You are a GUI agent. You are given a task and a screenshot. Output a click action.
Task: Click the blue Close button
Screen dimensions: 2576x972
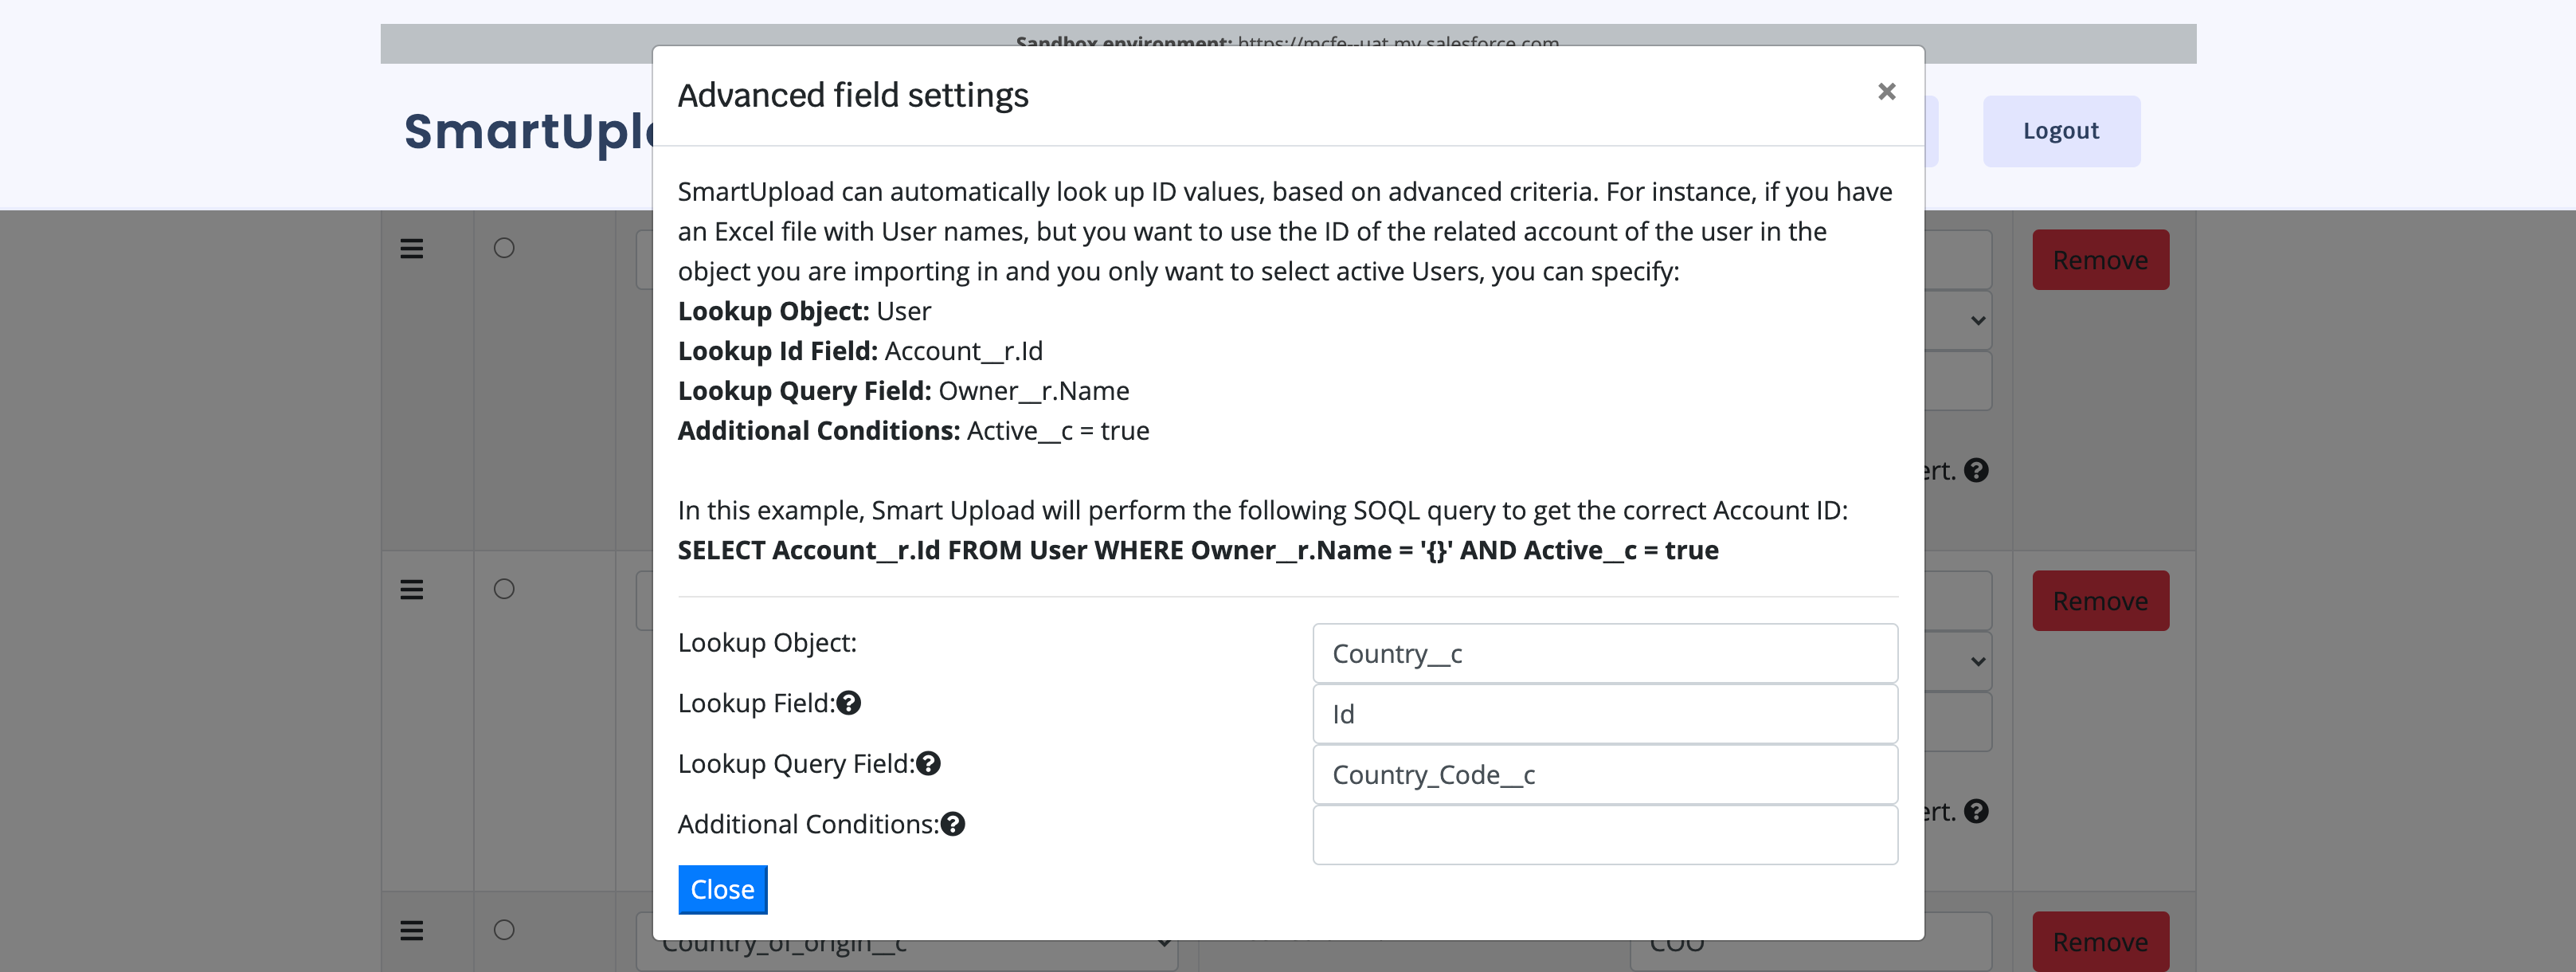coord(722,889)
